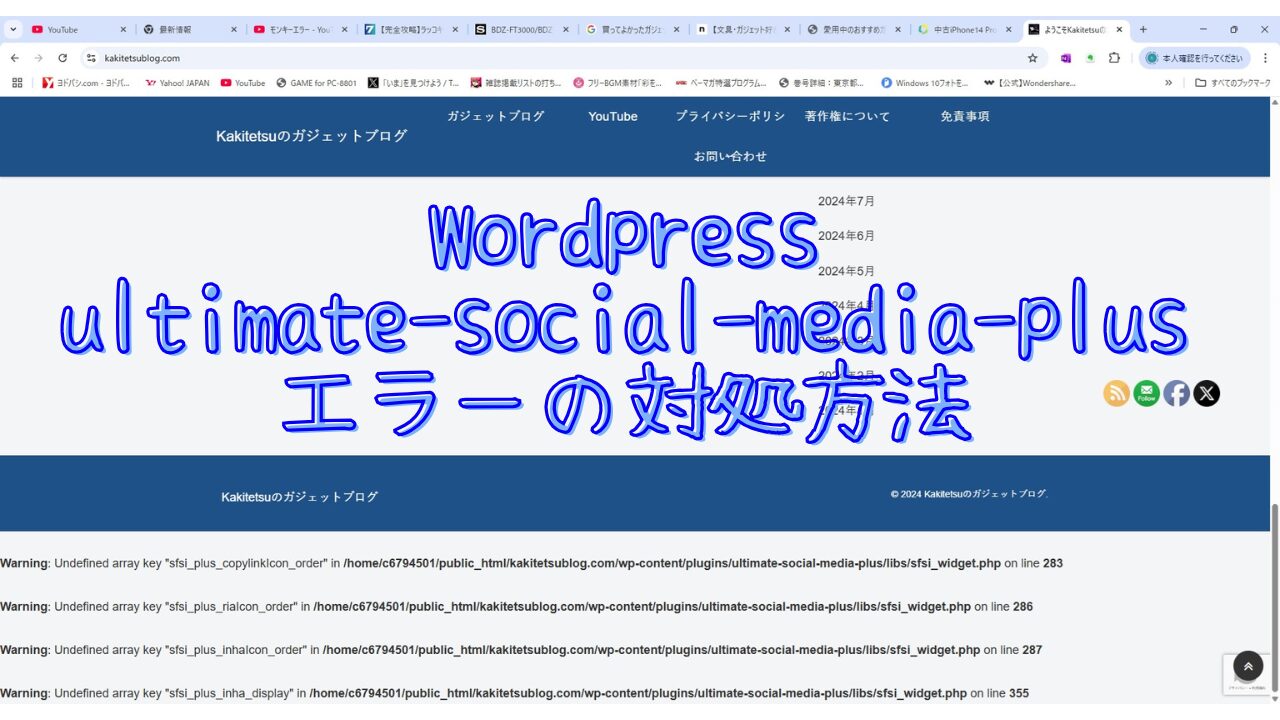Switch to the モンキーエラー YouTube tab

(x=297, y=30)
